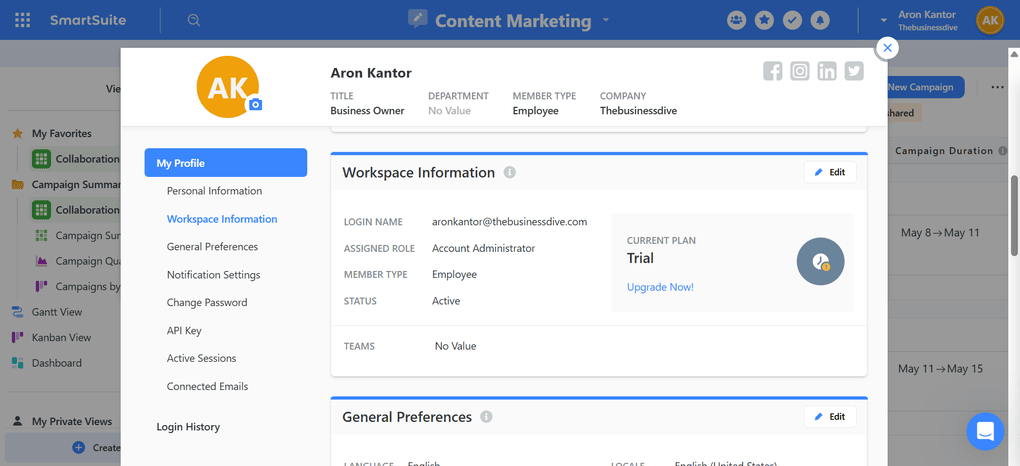The height and width of the screenshot is (466, 1020).
Task: Click Workspace Information info icon
Action: 510,172
